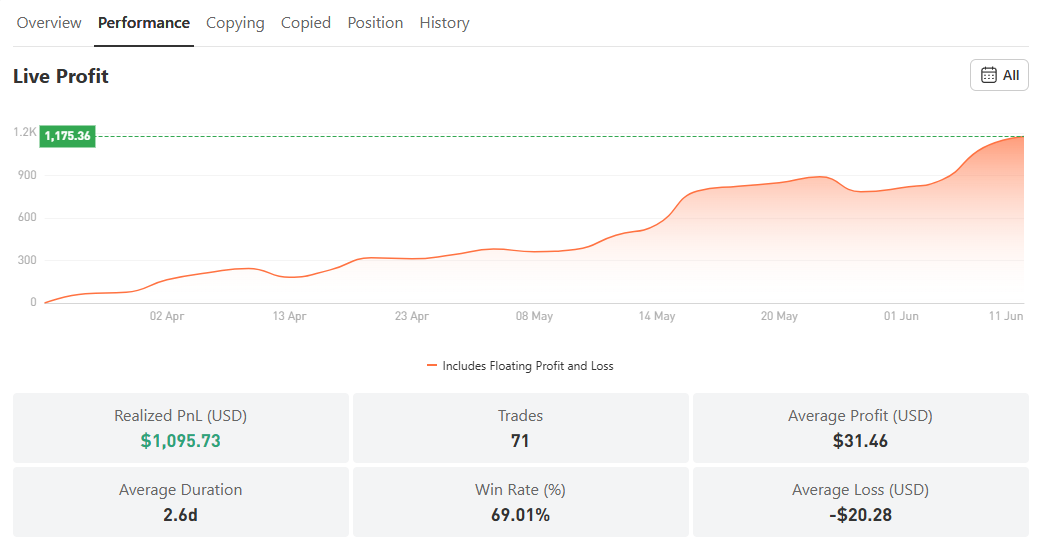Viewport: 1037px width, 549px height.
Task: Click the Average Profit value $31.46
Action: point(860,441)
